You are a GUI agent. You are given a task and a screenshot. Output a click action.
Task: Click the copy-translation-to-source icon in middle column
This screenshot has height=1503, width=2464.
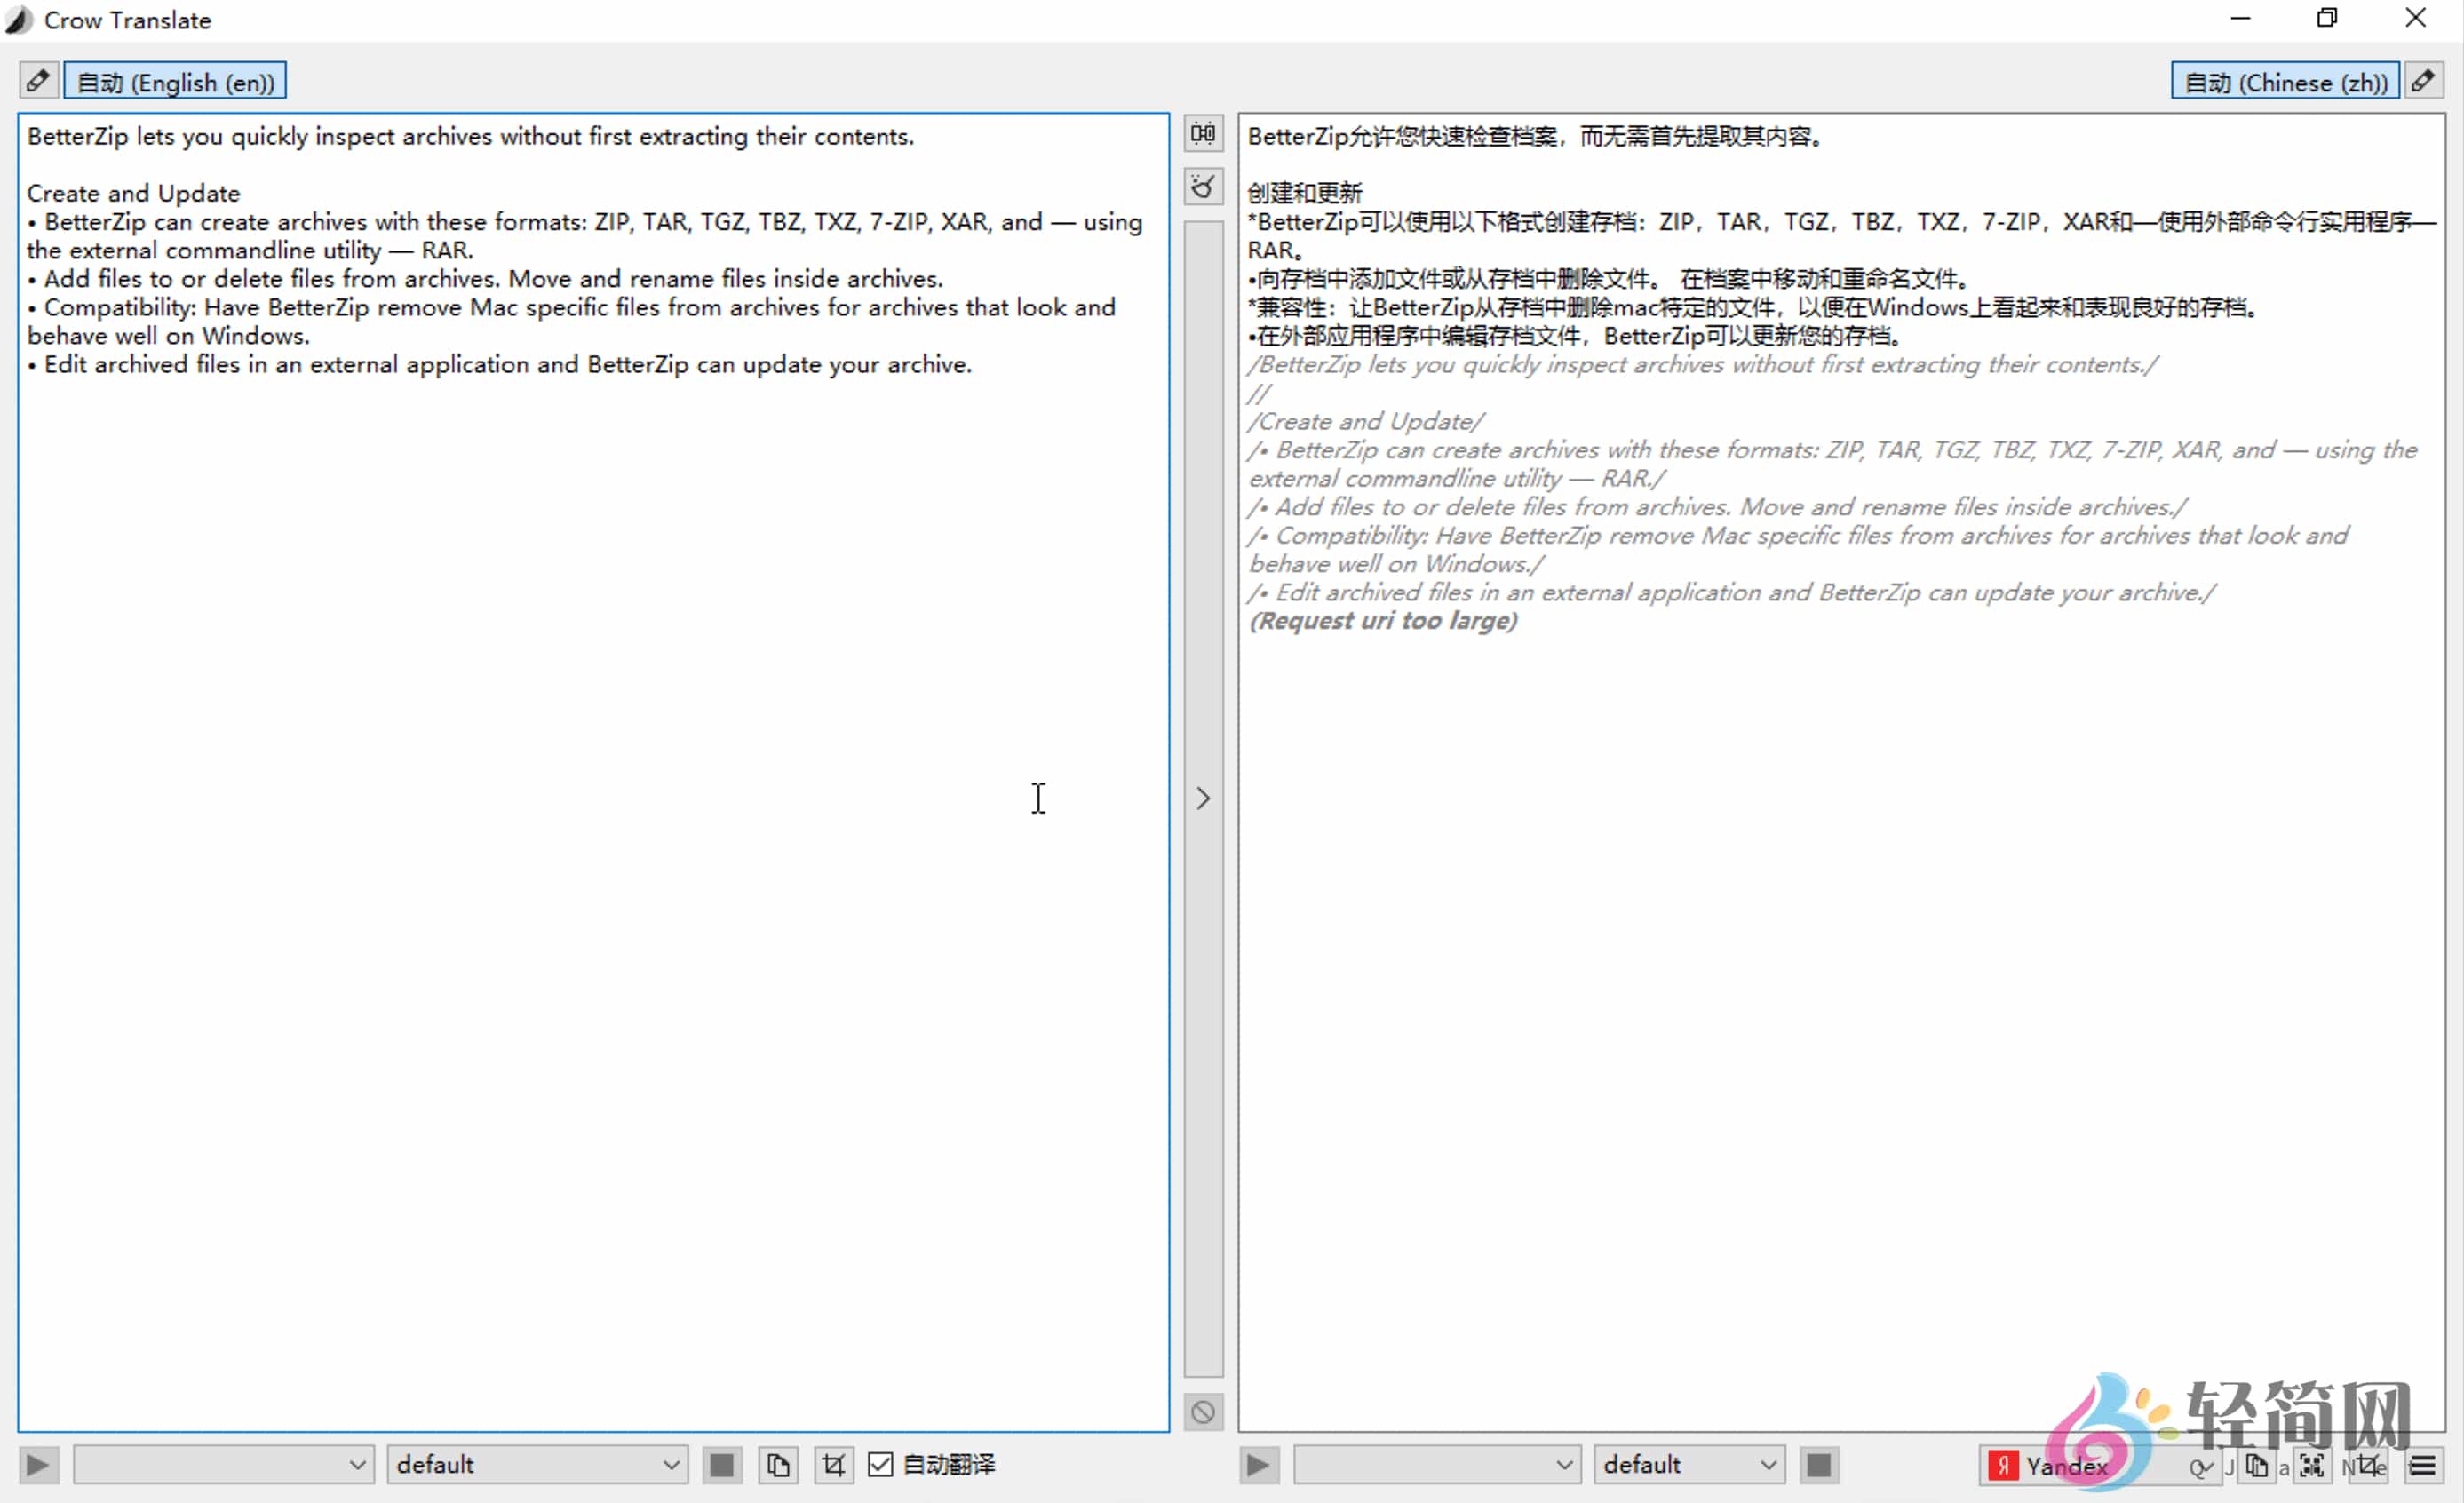(1203, 186)
